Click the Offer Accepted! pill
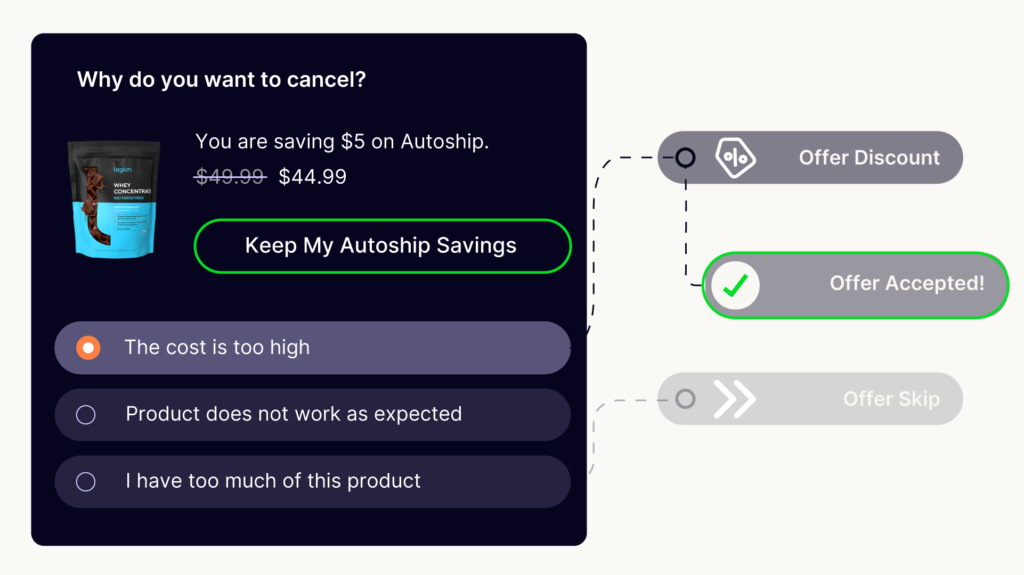 point(856,286)
